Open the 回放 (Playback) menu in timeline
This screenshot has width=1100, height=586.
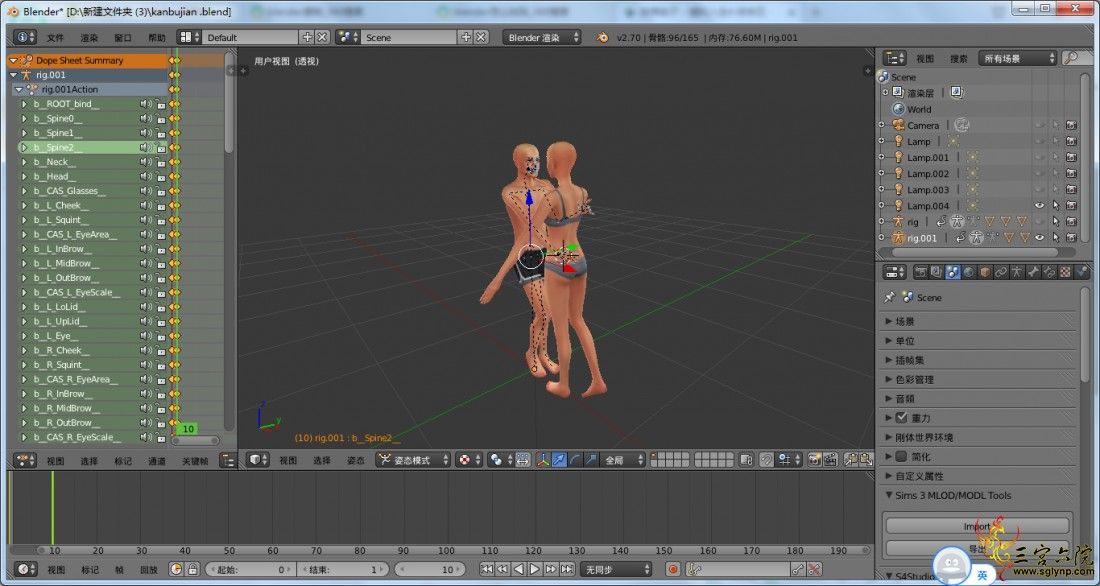click(149, 570)
